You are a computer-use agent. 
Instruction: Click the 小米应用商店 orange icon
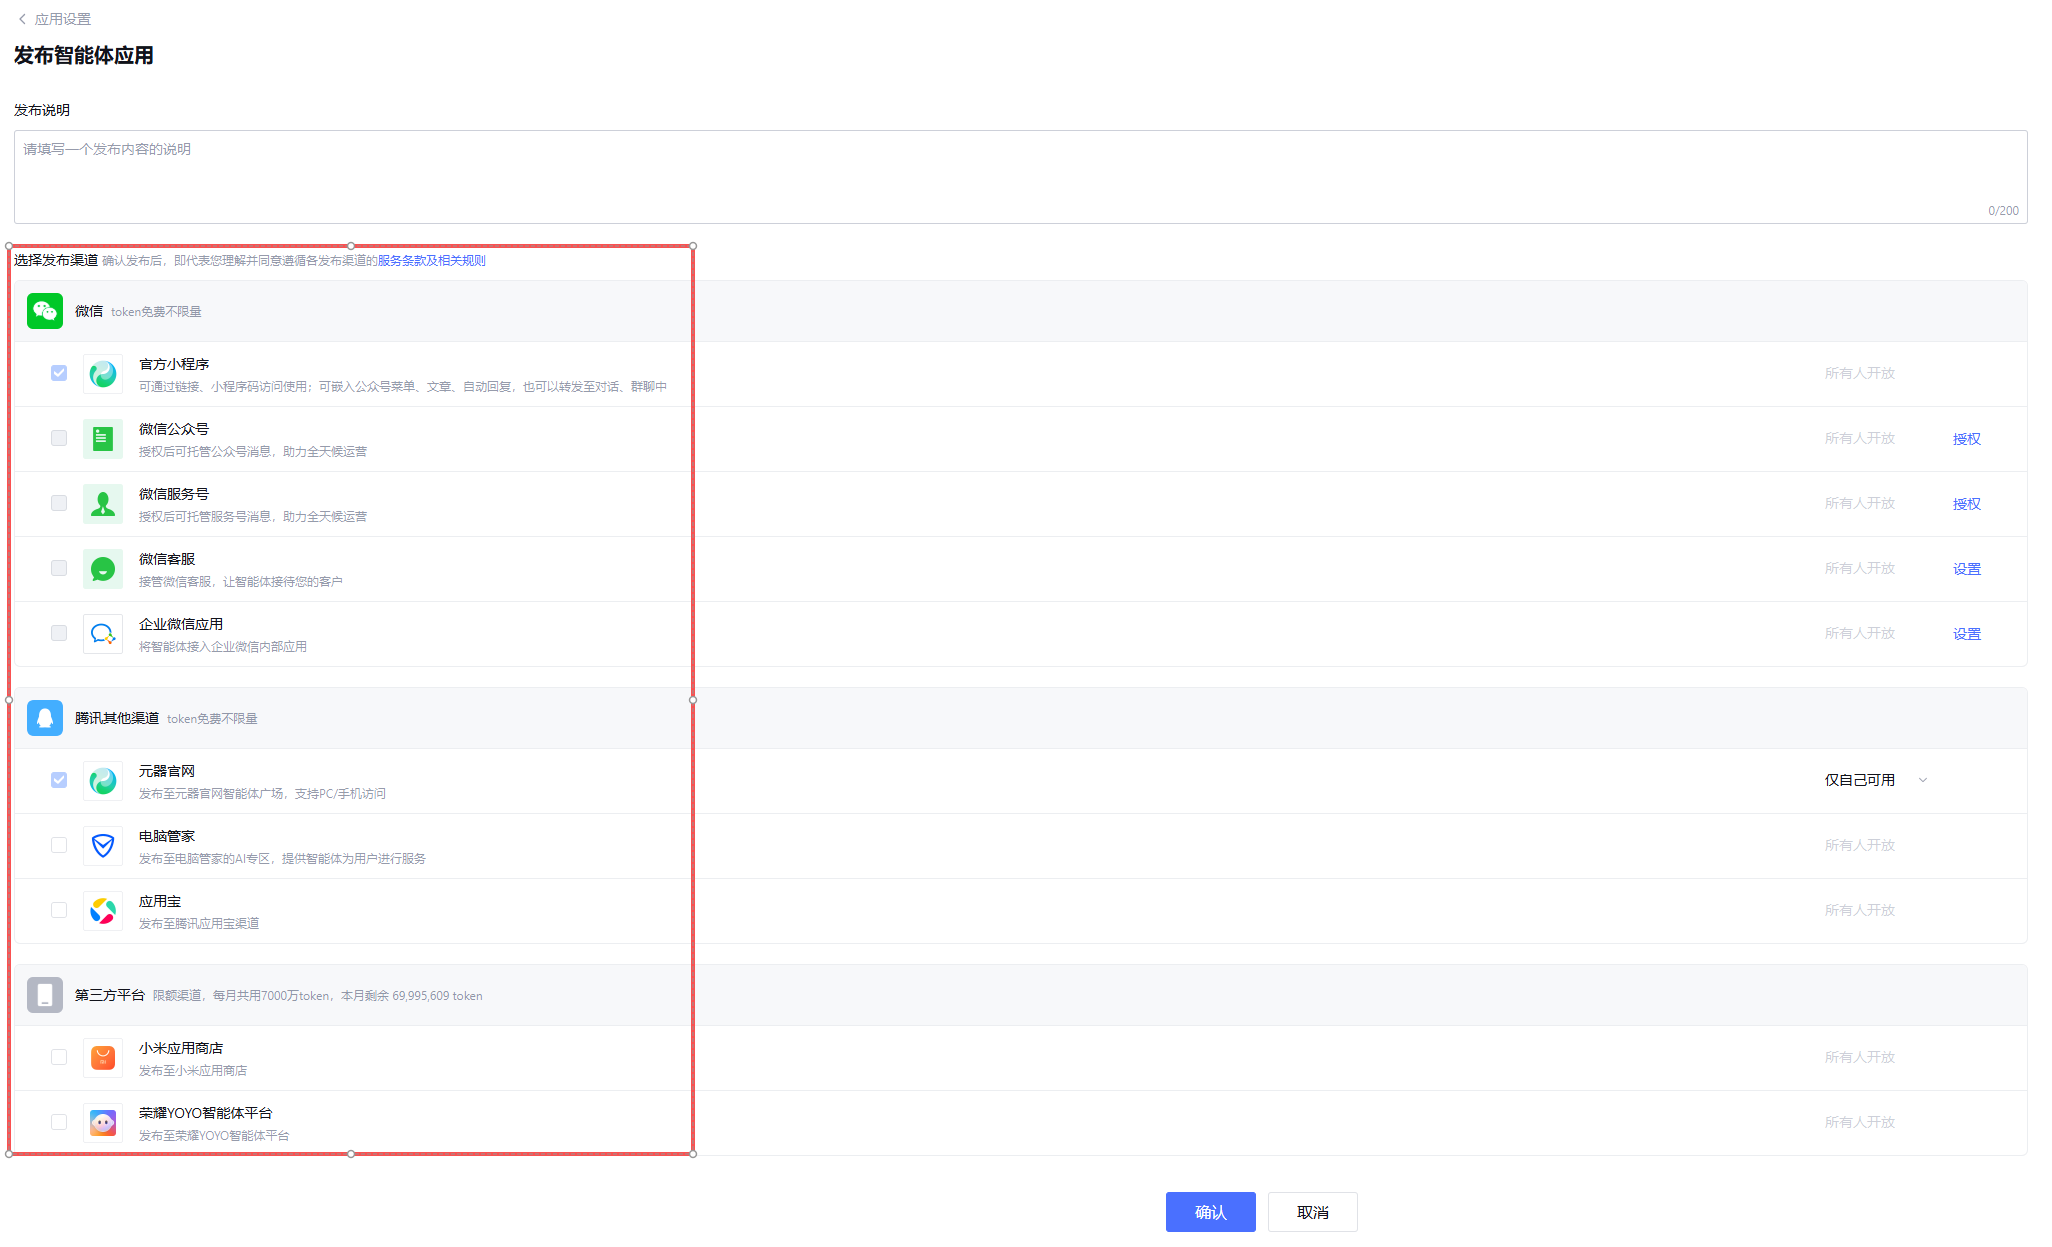pos(102,1058)
